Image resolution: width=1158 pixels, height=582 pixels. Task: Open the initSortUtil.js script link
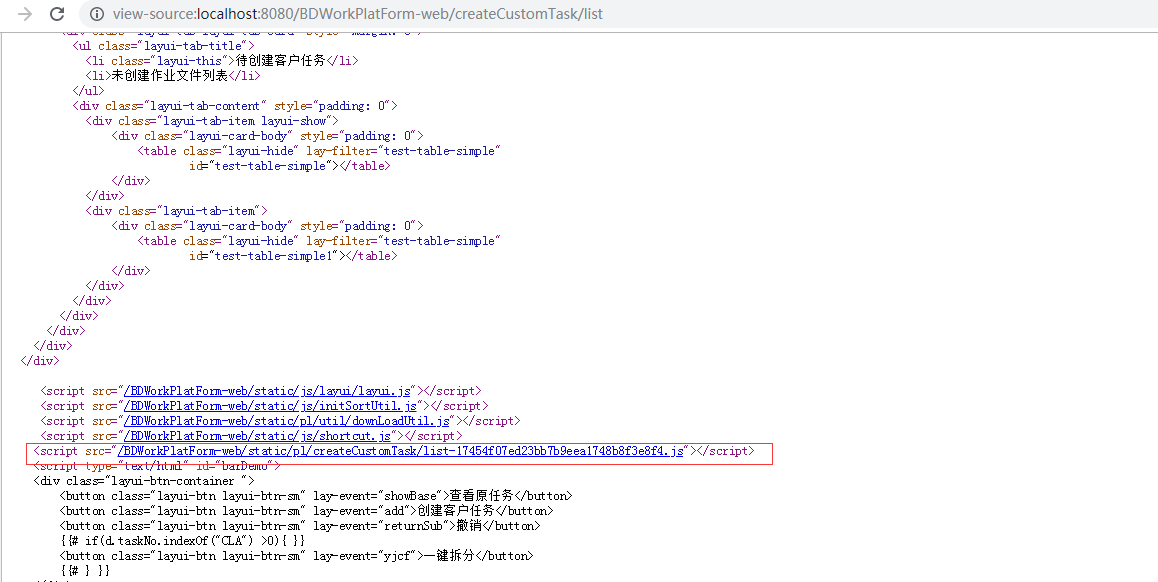pyautogui.click(x=270, y=405)
